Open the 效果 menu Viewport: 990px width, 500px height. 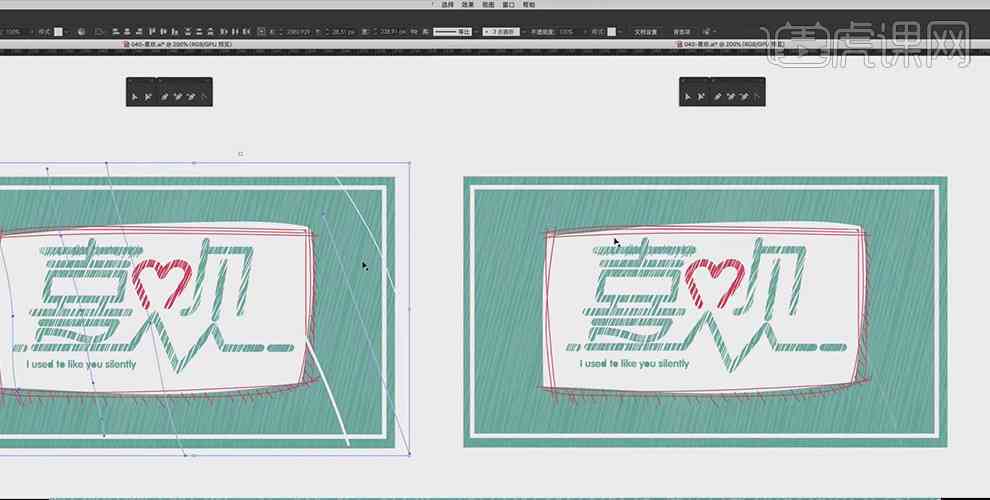(468, 4)
